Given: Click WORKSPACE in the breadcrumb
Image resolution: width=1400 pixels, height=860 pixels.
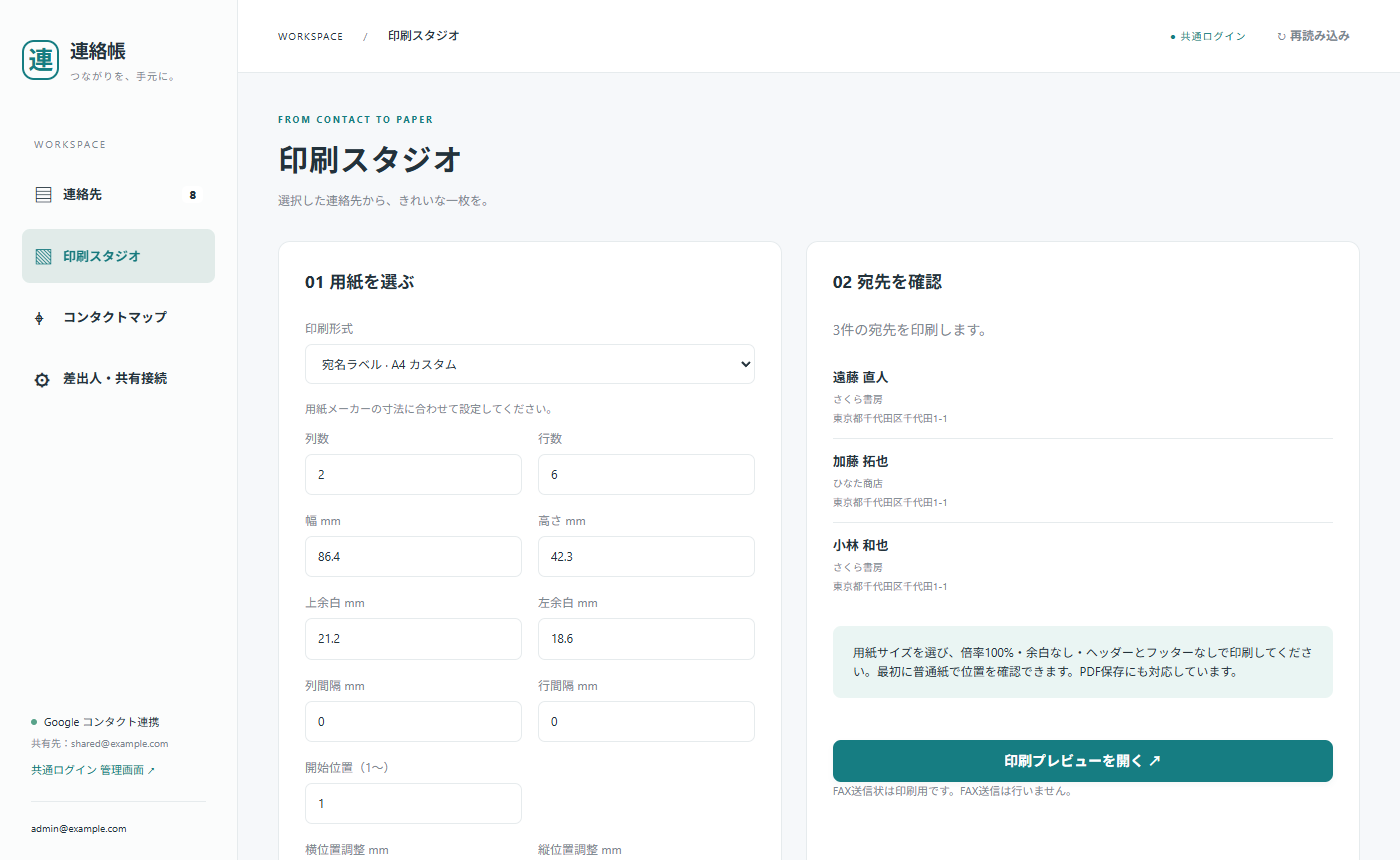Looking at the screenshot, I should click(x=310, y=36).
